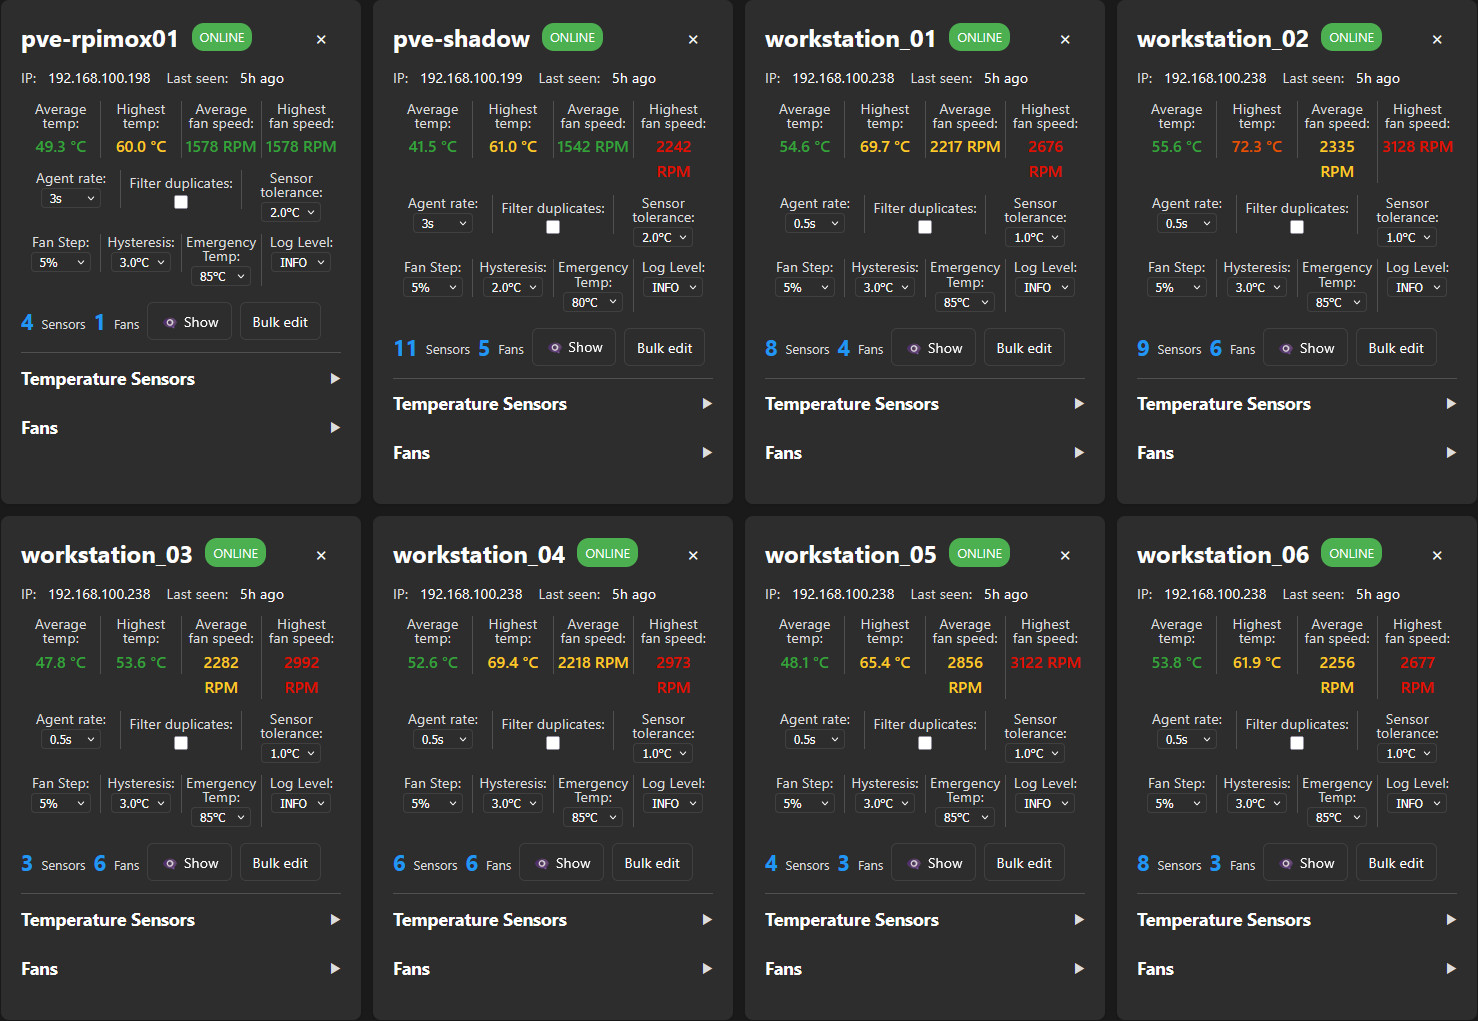The image size is (1478, 1021).
Task: Open Bulk edit for pve-shadow
Action: tap(664, 348)
